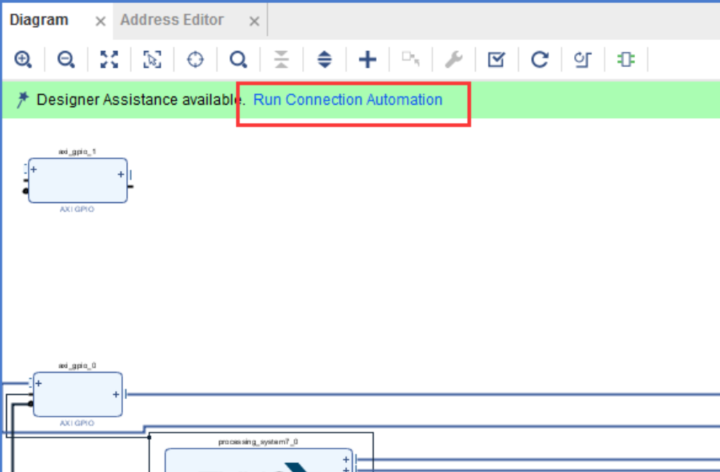Click the Zoom In toolbar icon
This screenshot has width=720, height=472.
click(x=23, y=60)
